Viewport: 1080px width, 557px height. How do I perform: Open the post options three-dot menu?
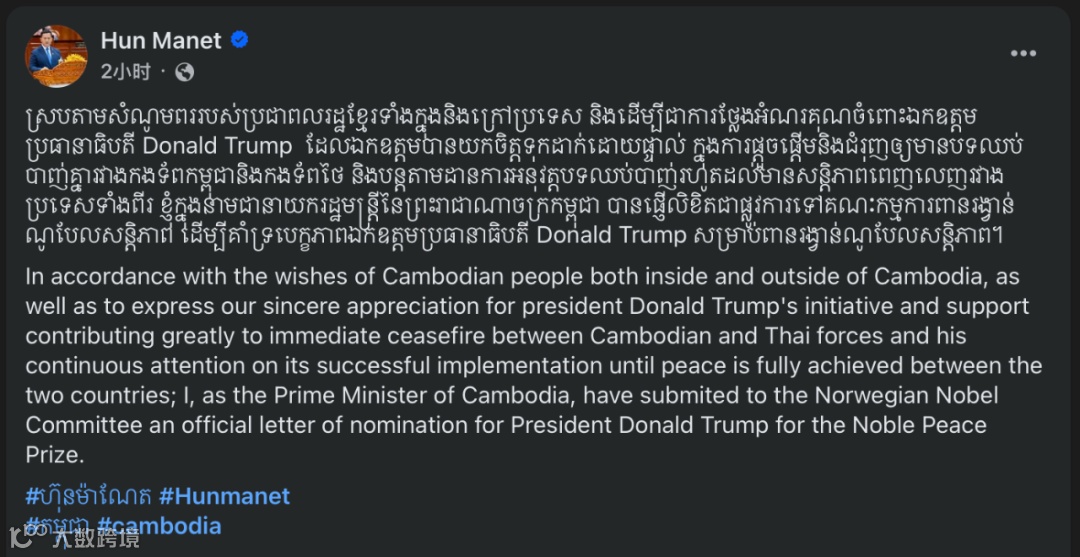(x=1023, y=54)
